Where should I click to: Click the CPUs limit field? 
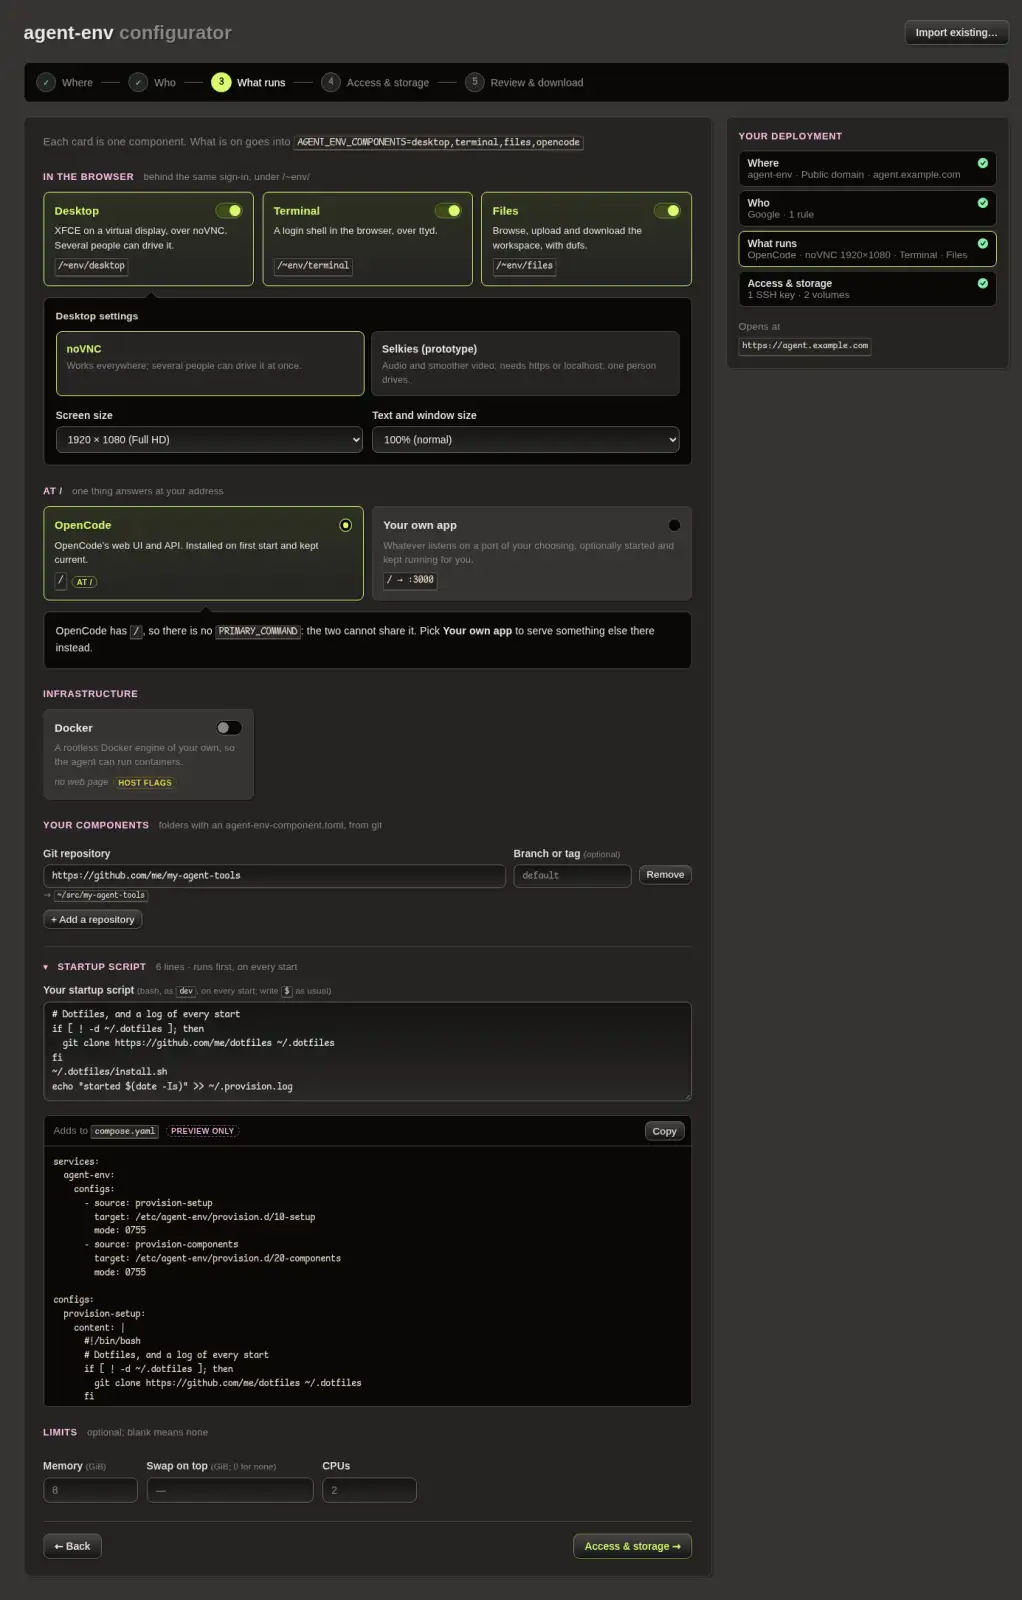pos(369,1490)
